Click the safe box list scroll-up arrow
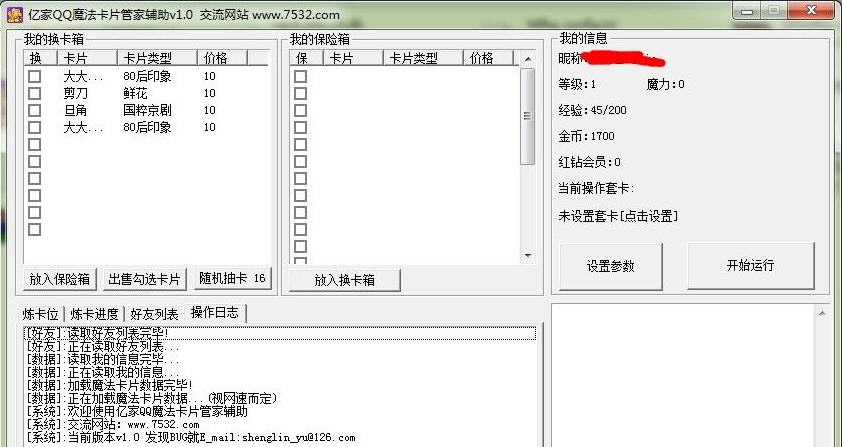Screen dimensions: 842x447 coord(527,59)
